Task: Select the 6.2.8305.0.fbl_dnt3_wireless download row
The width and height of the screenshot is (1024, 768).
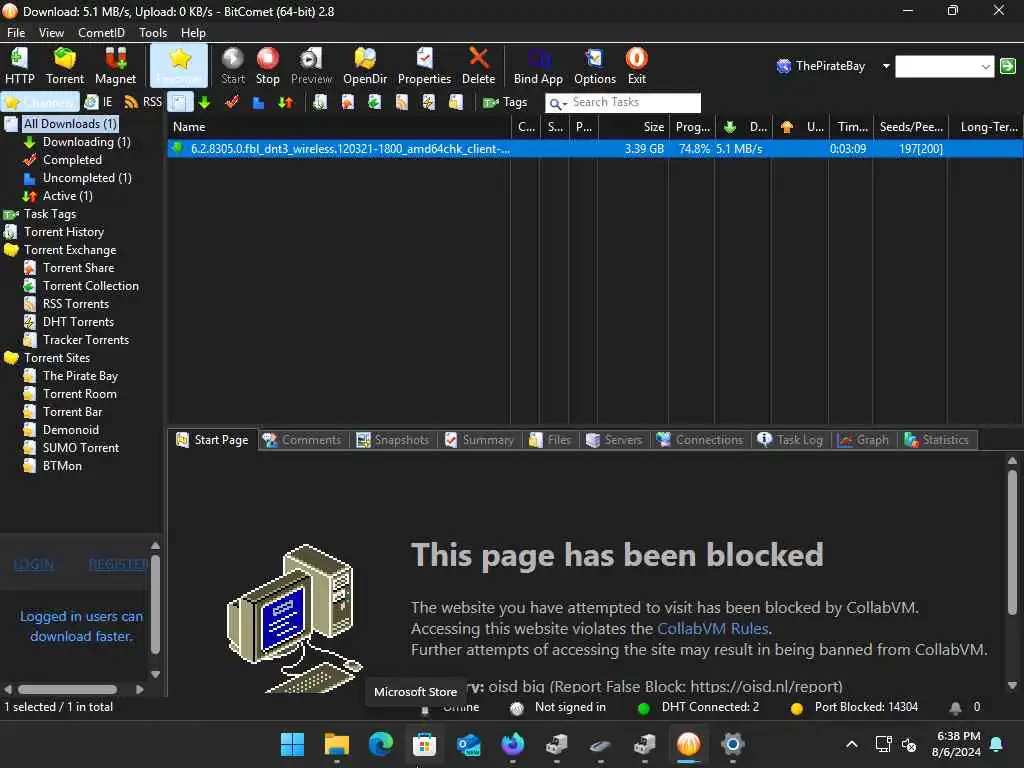Action: click(595, 149)
